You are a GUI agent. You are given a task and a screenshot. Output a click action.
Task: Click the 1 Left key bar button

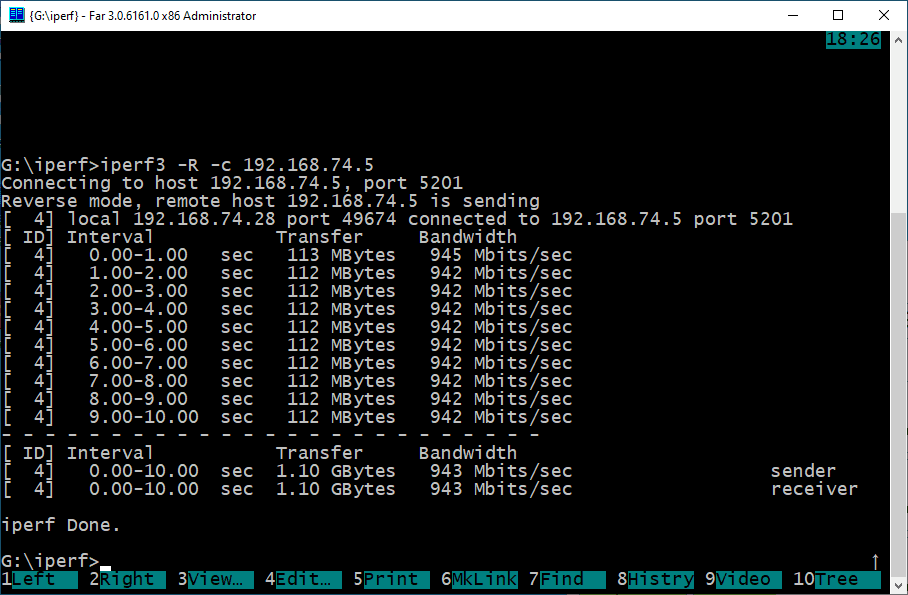[x=39, y=579]
